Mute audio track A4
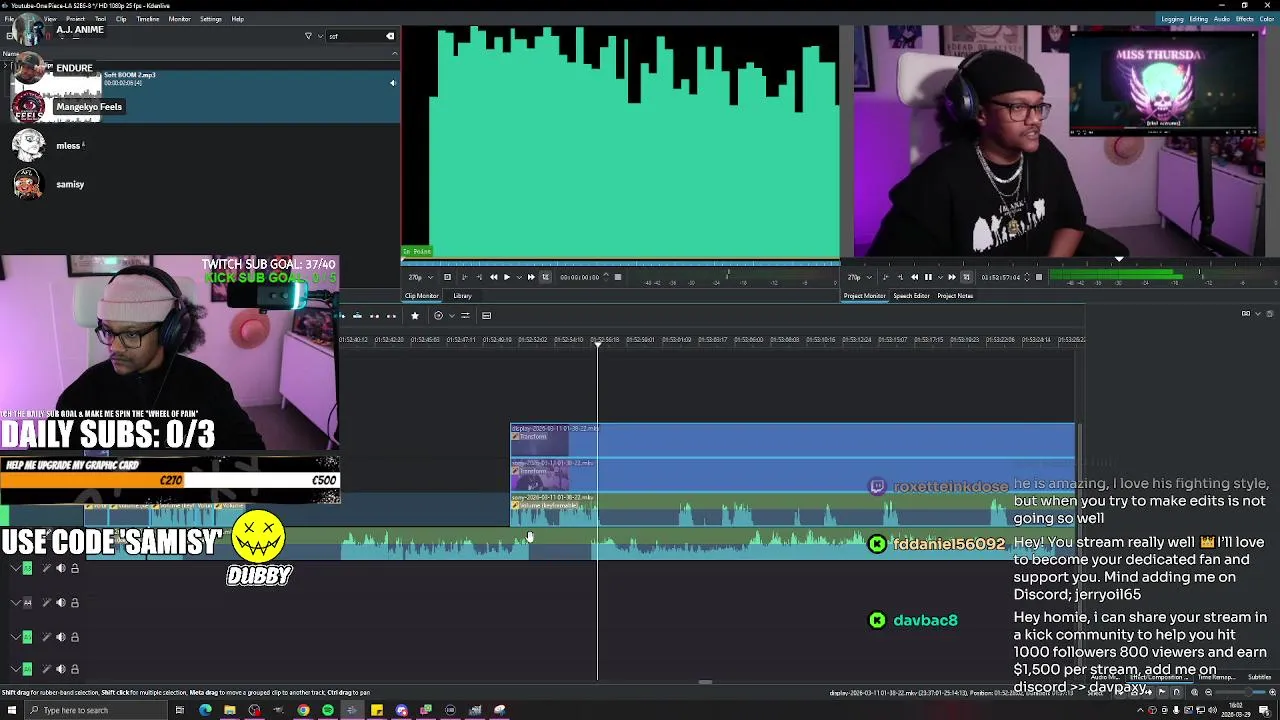 coord(60,602)
